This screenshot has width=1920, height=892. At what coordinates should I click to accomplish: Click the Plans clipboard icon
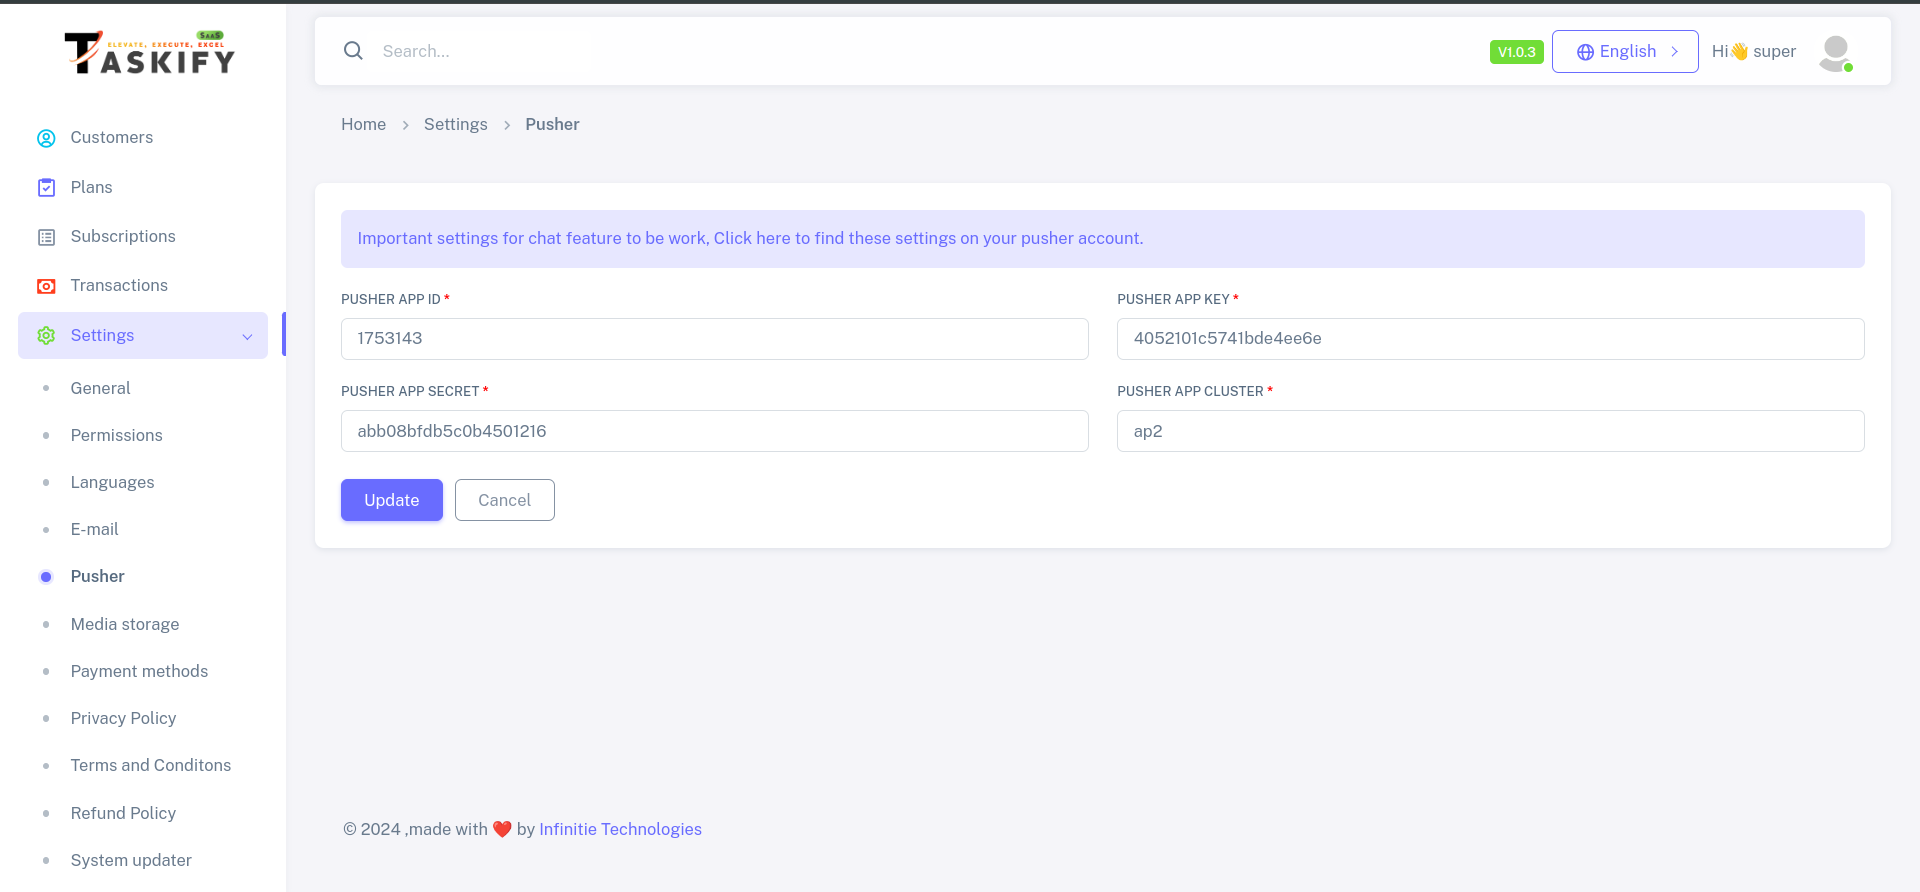[x=46, y=188]
